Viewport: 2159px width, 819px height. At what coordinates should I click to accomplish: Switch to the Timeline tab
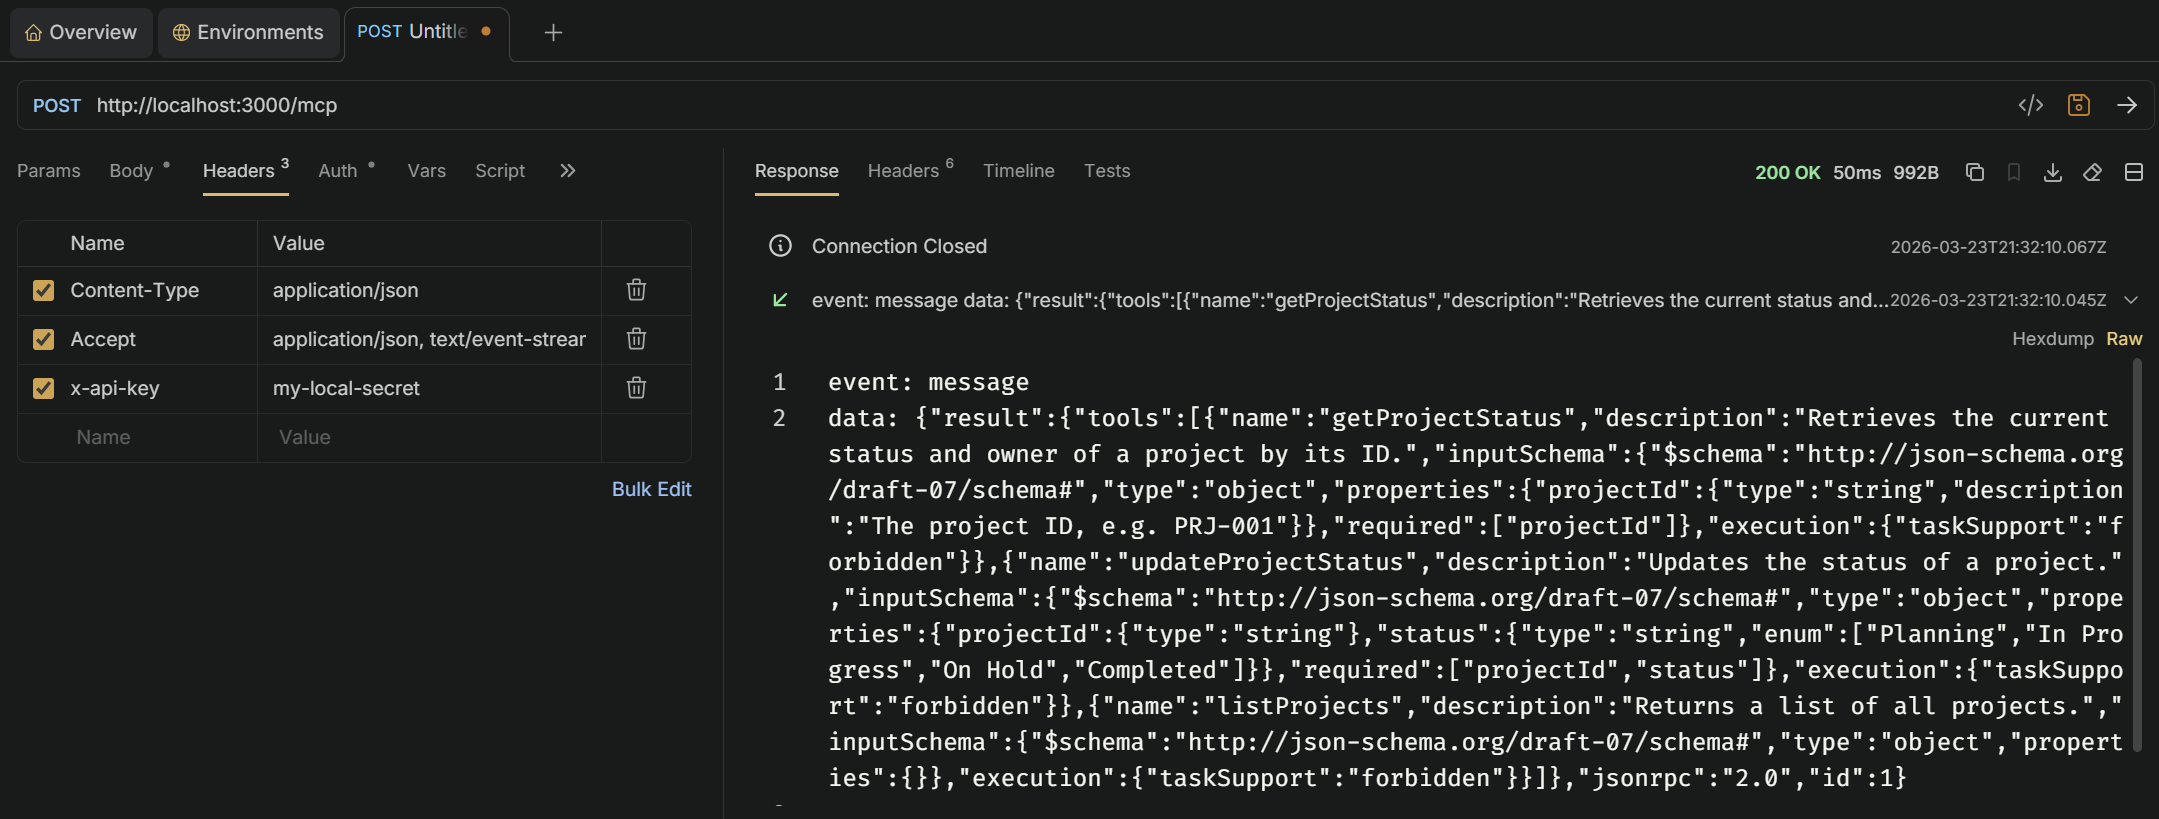tap(1018, 171)
